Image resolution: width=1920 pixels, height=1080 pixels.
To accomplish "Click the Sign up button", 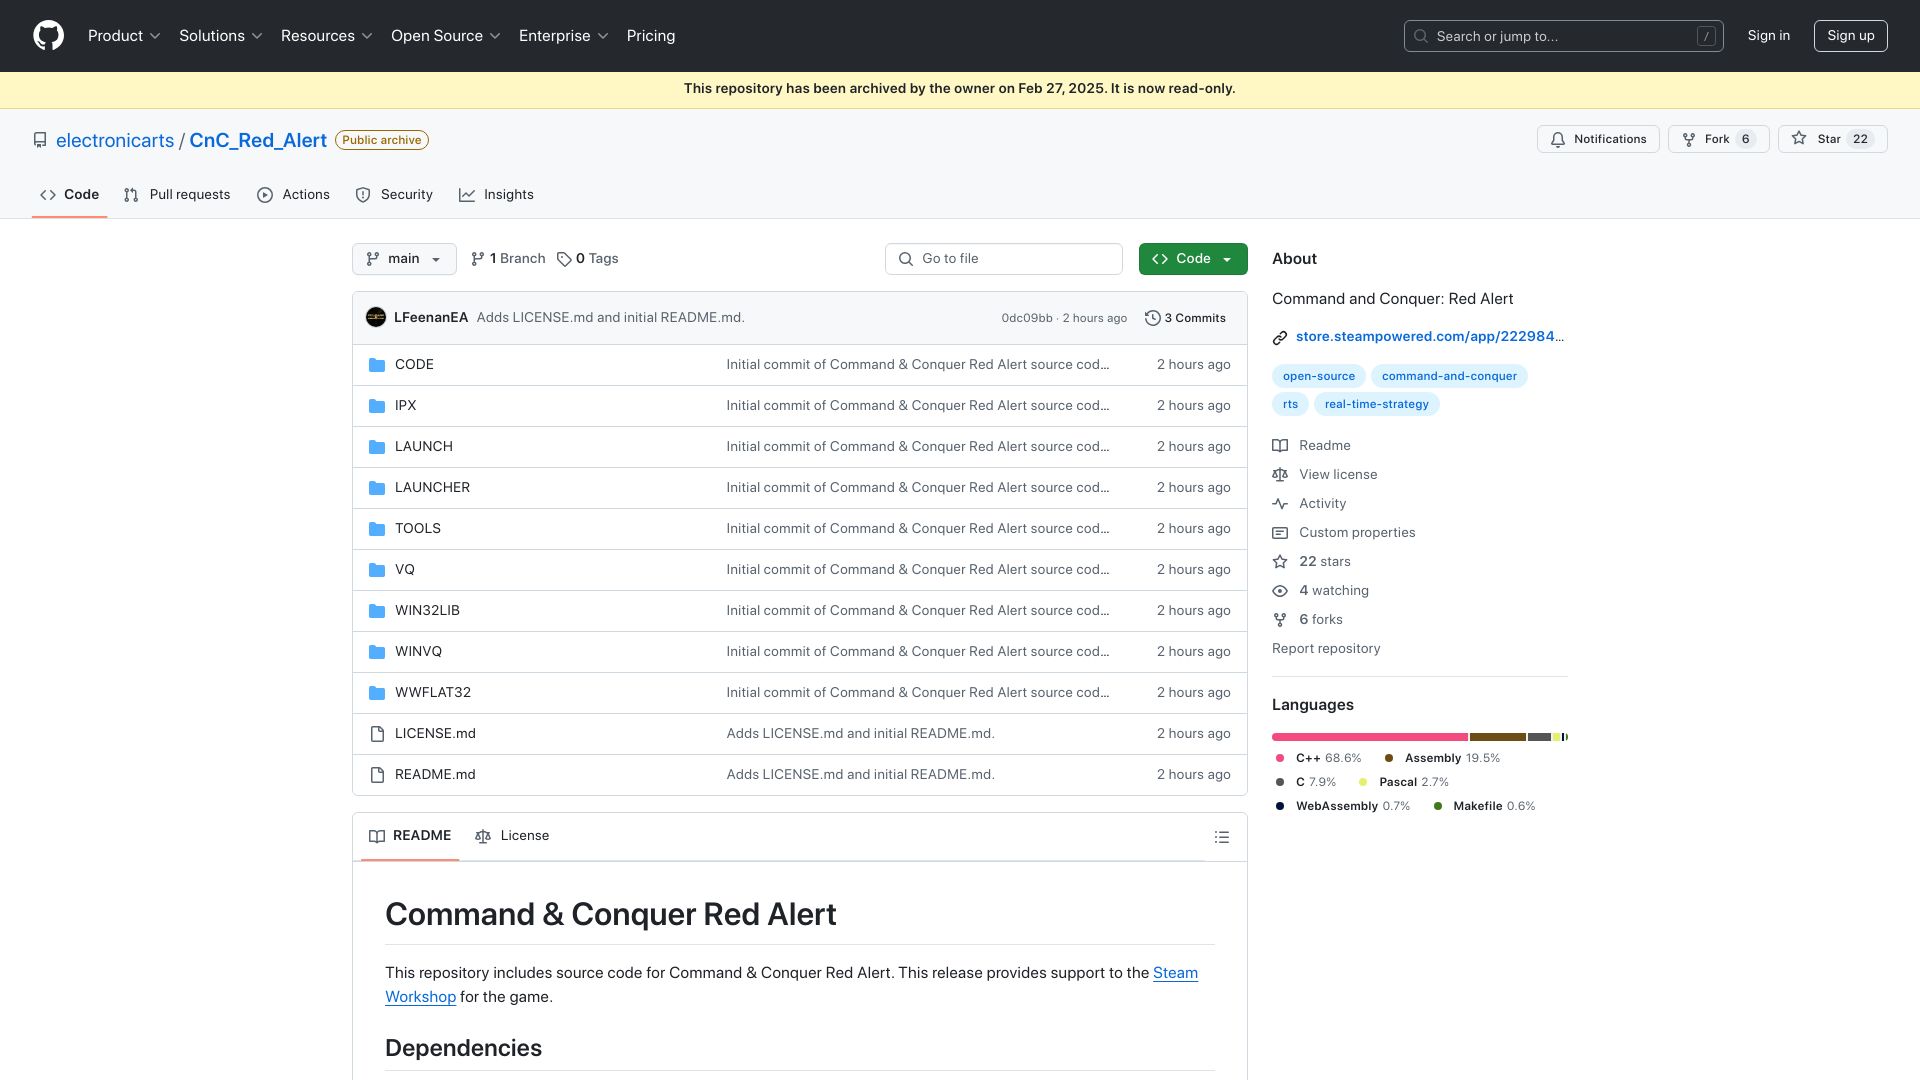I will [x=1851, y=36].
